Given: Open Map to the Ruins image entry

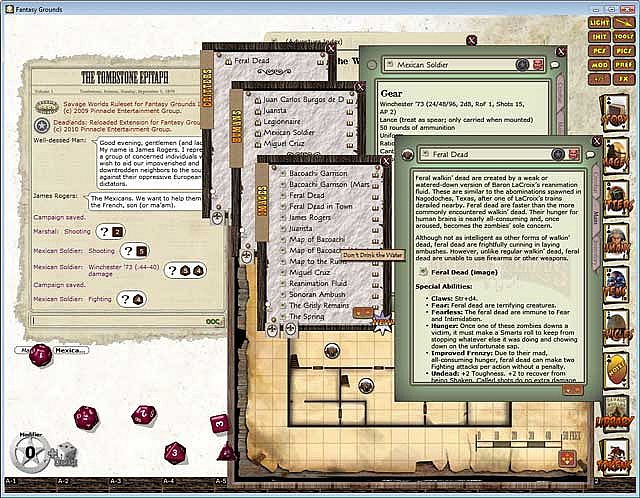Looking at the screenshot, I should coord(318,262).
